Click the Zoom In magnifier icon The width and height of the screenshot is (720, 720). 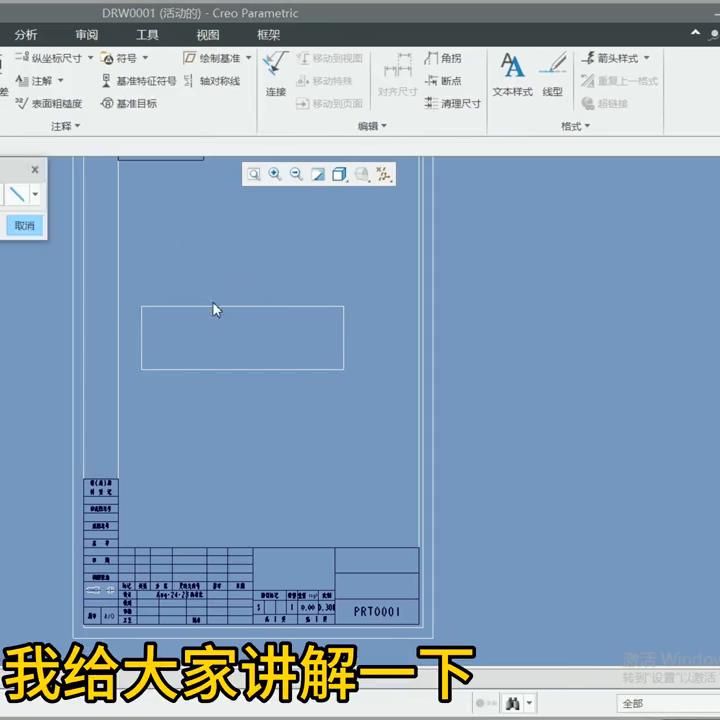275,174
